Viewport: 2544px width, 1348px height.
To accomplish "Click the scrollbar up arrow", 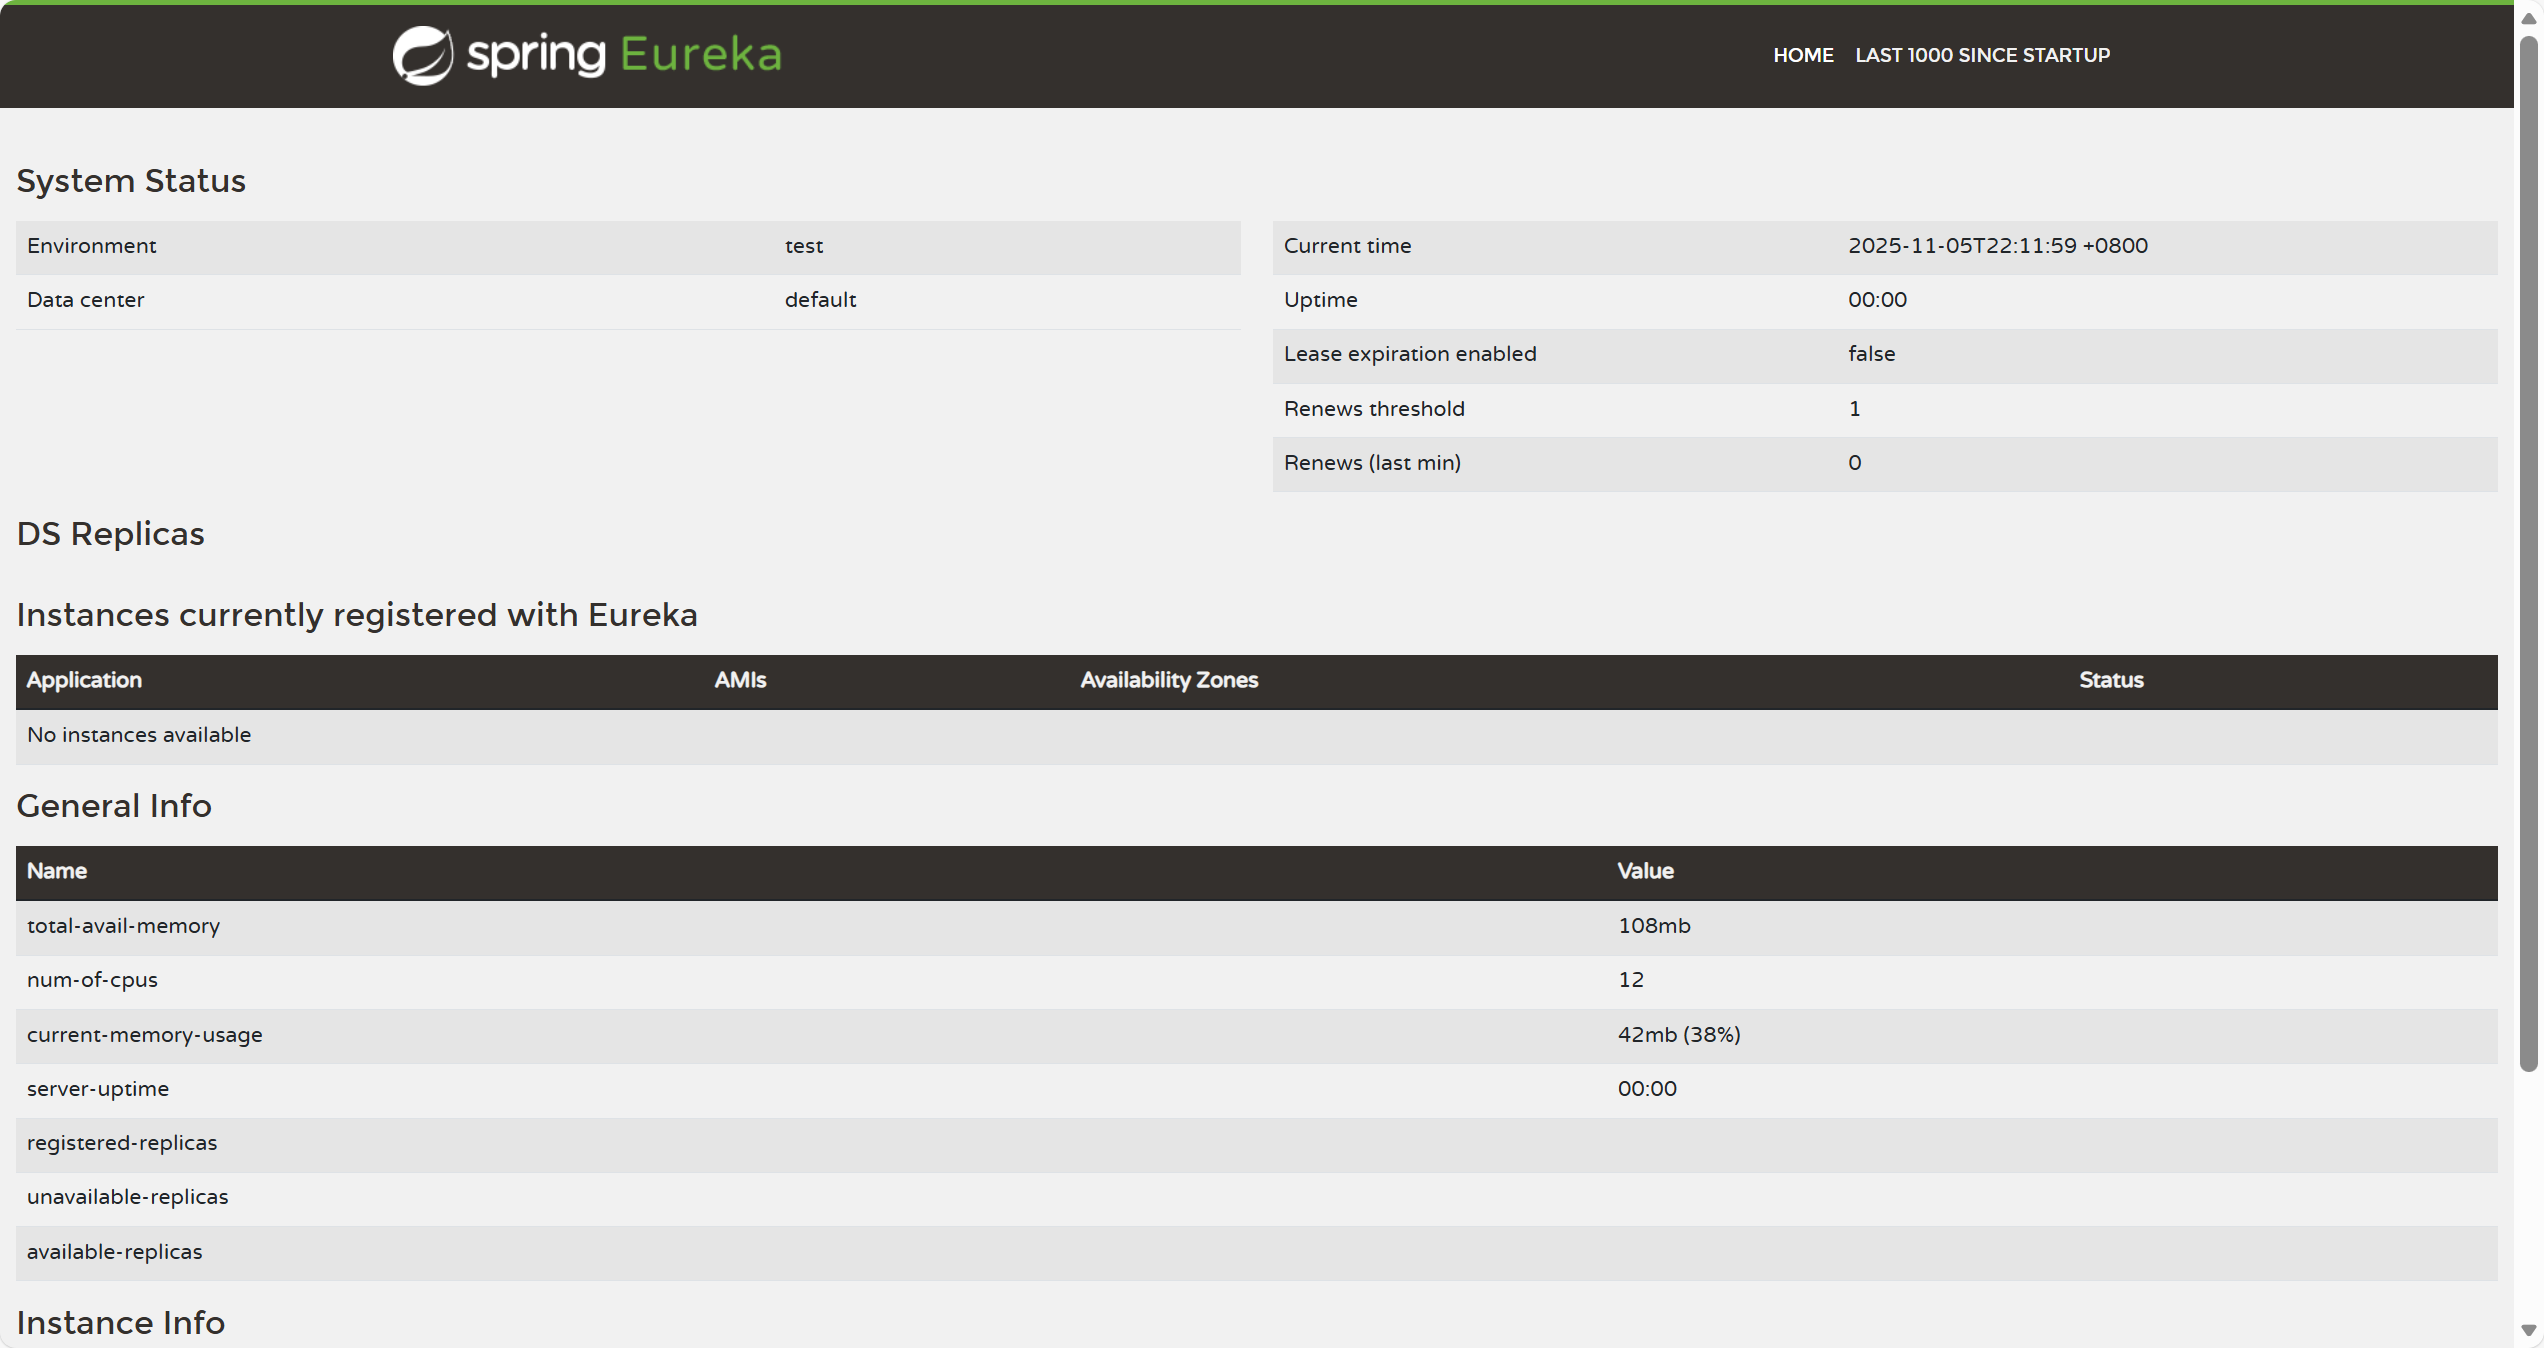I will pyautogui.click(x=2529, y=18).
